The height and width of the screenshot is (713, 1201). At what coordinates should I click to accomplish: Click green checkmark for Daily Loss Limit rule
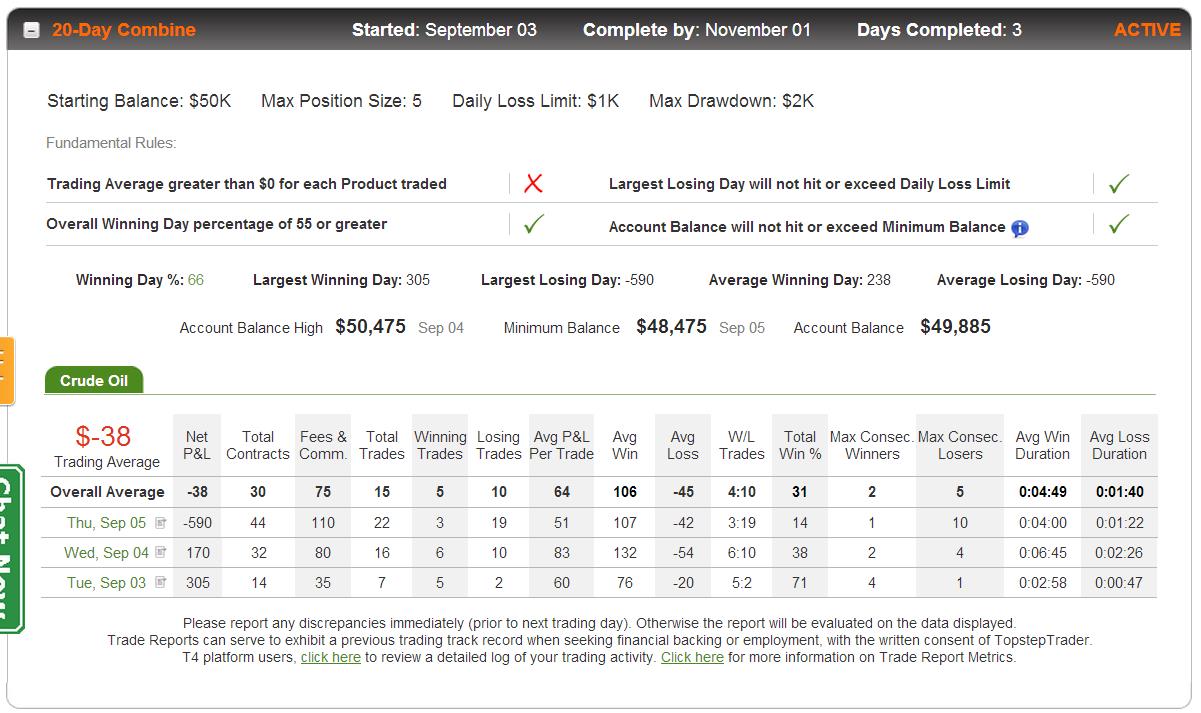[1118, 183]
